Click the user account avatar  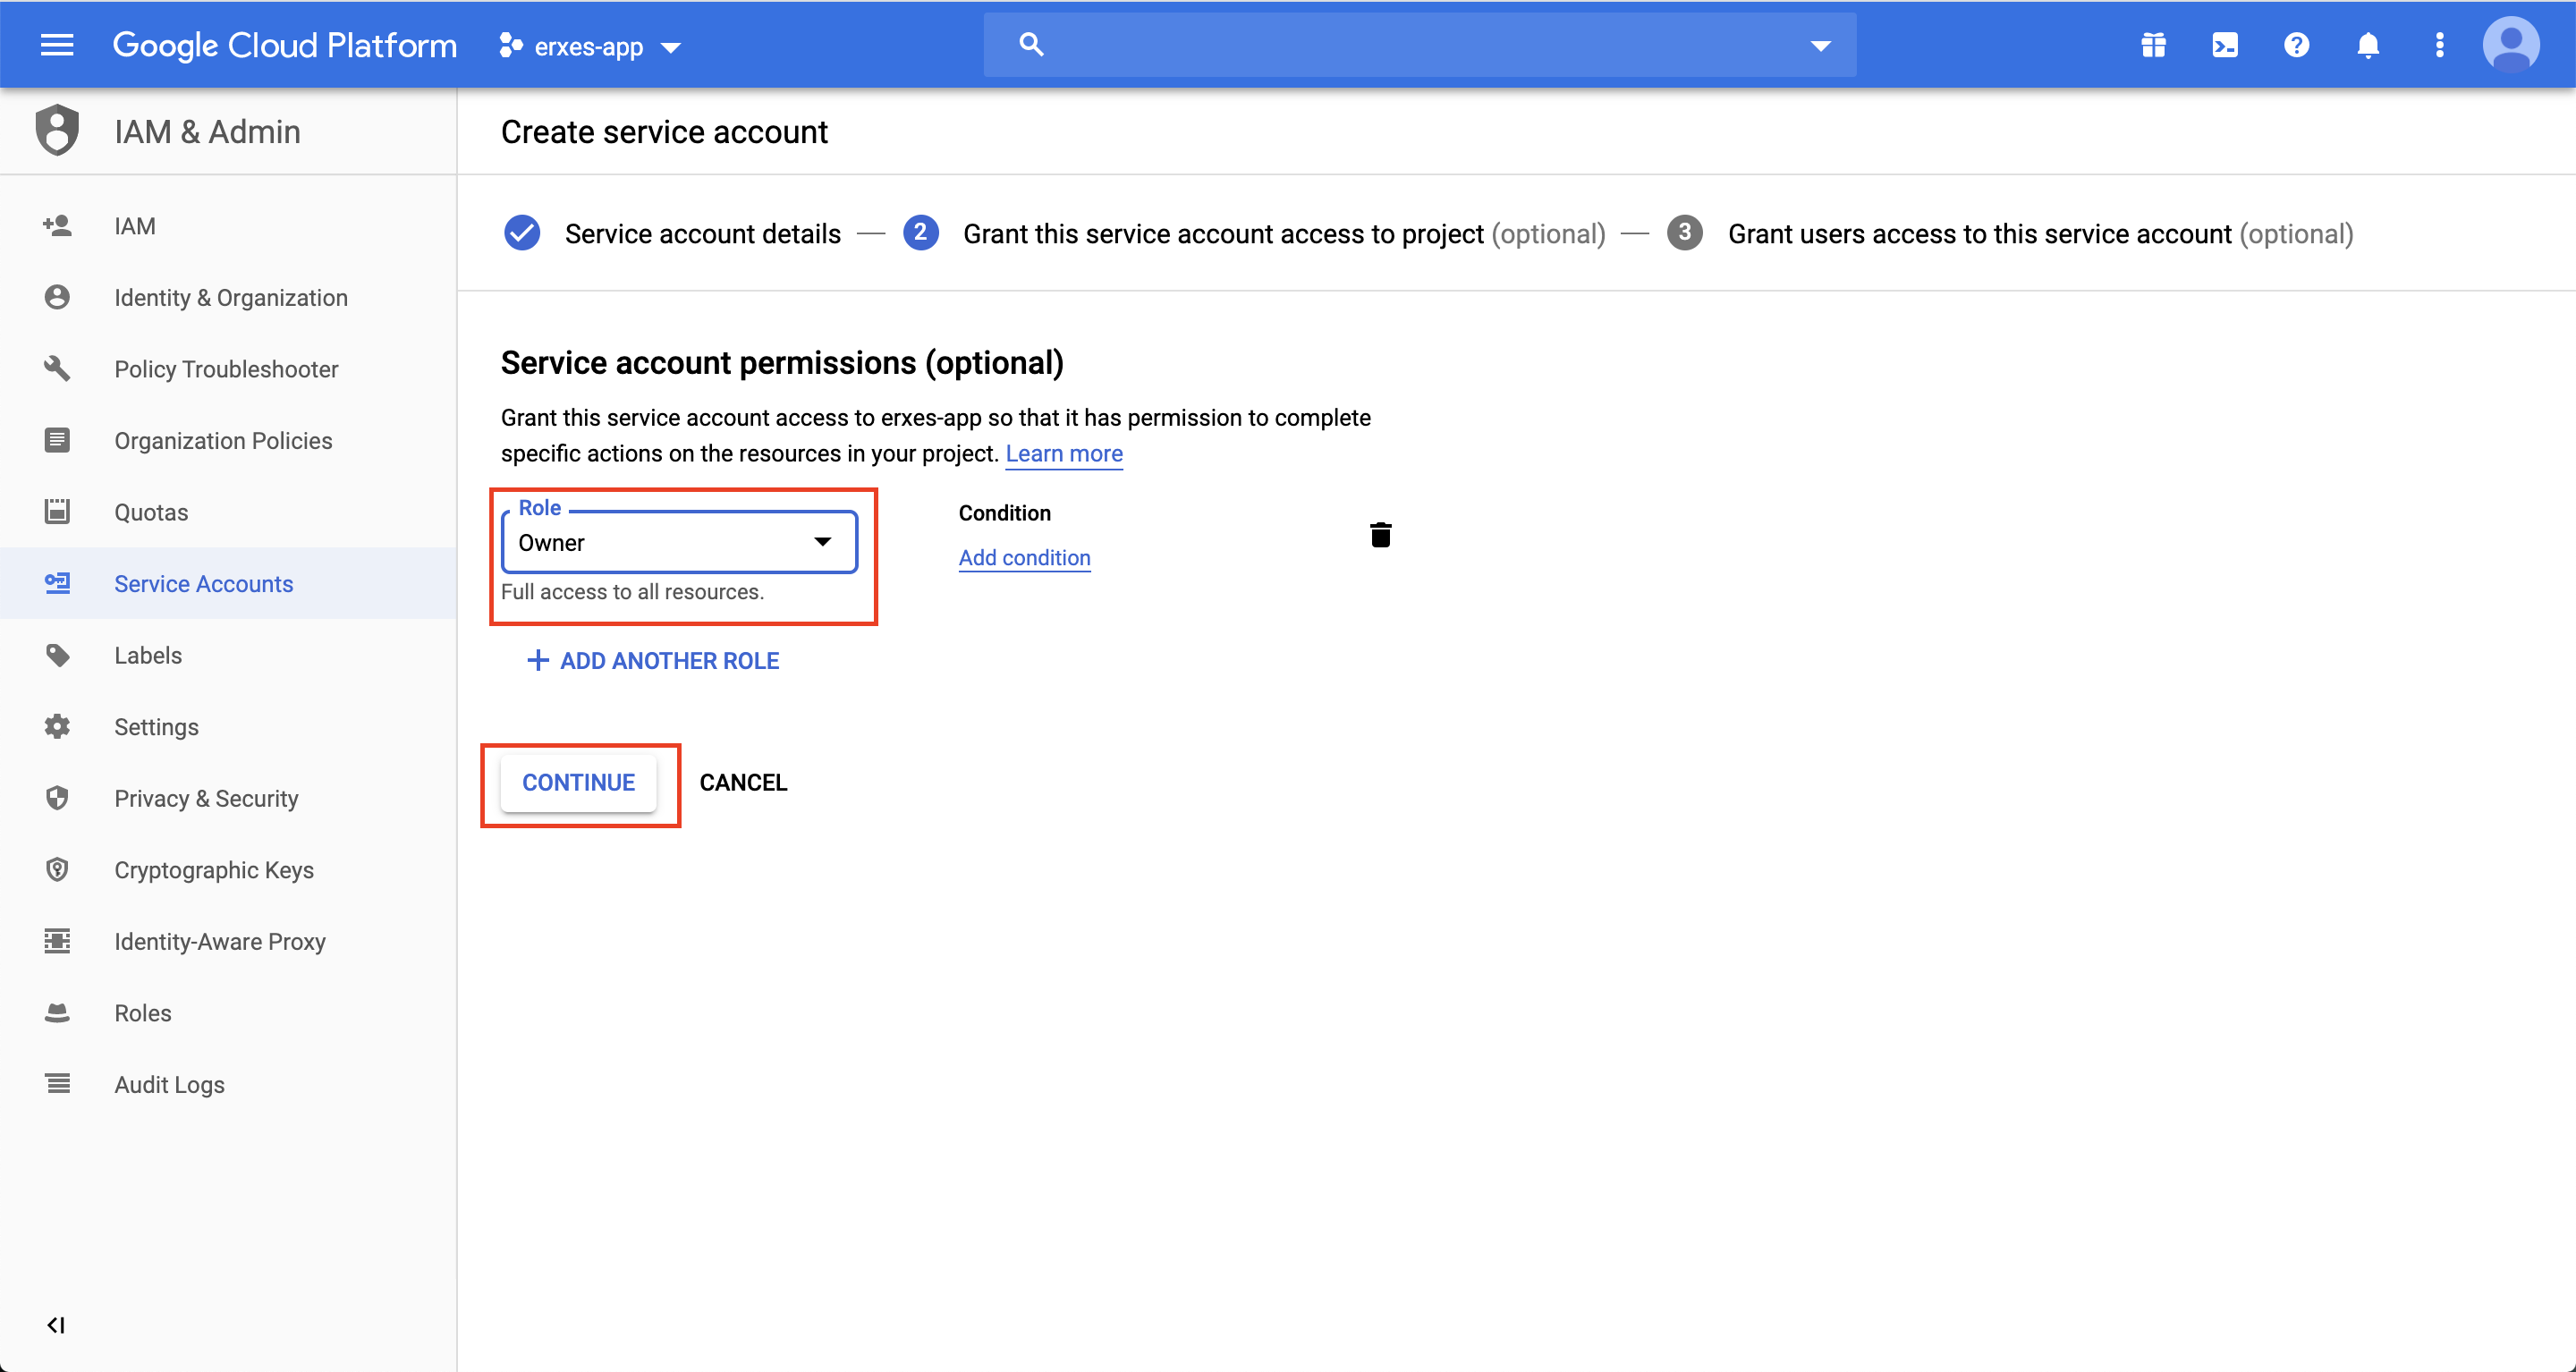tap(2510, 45)
